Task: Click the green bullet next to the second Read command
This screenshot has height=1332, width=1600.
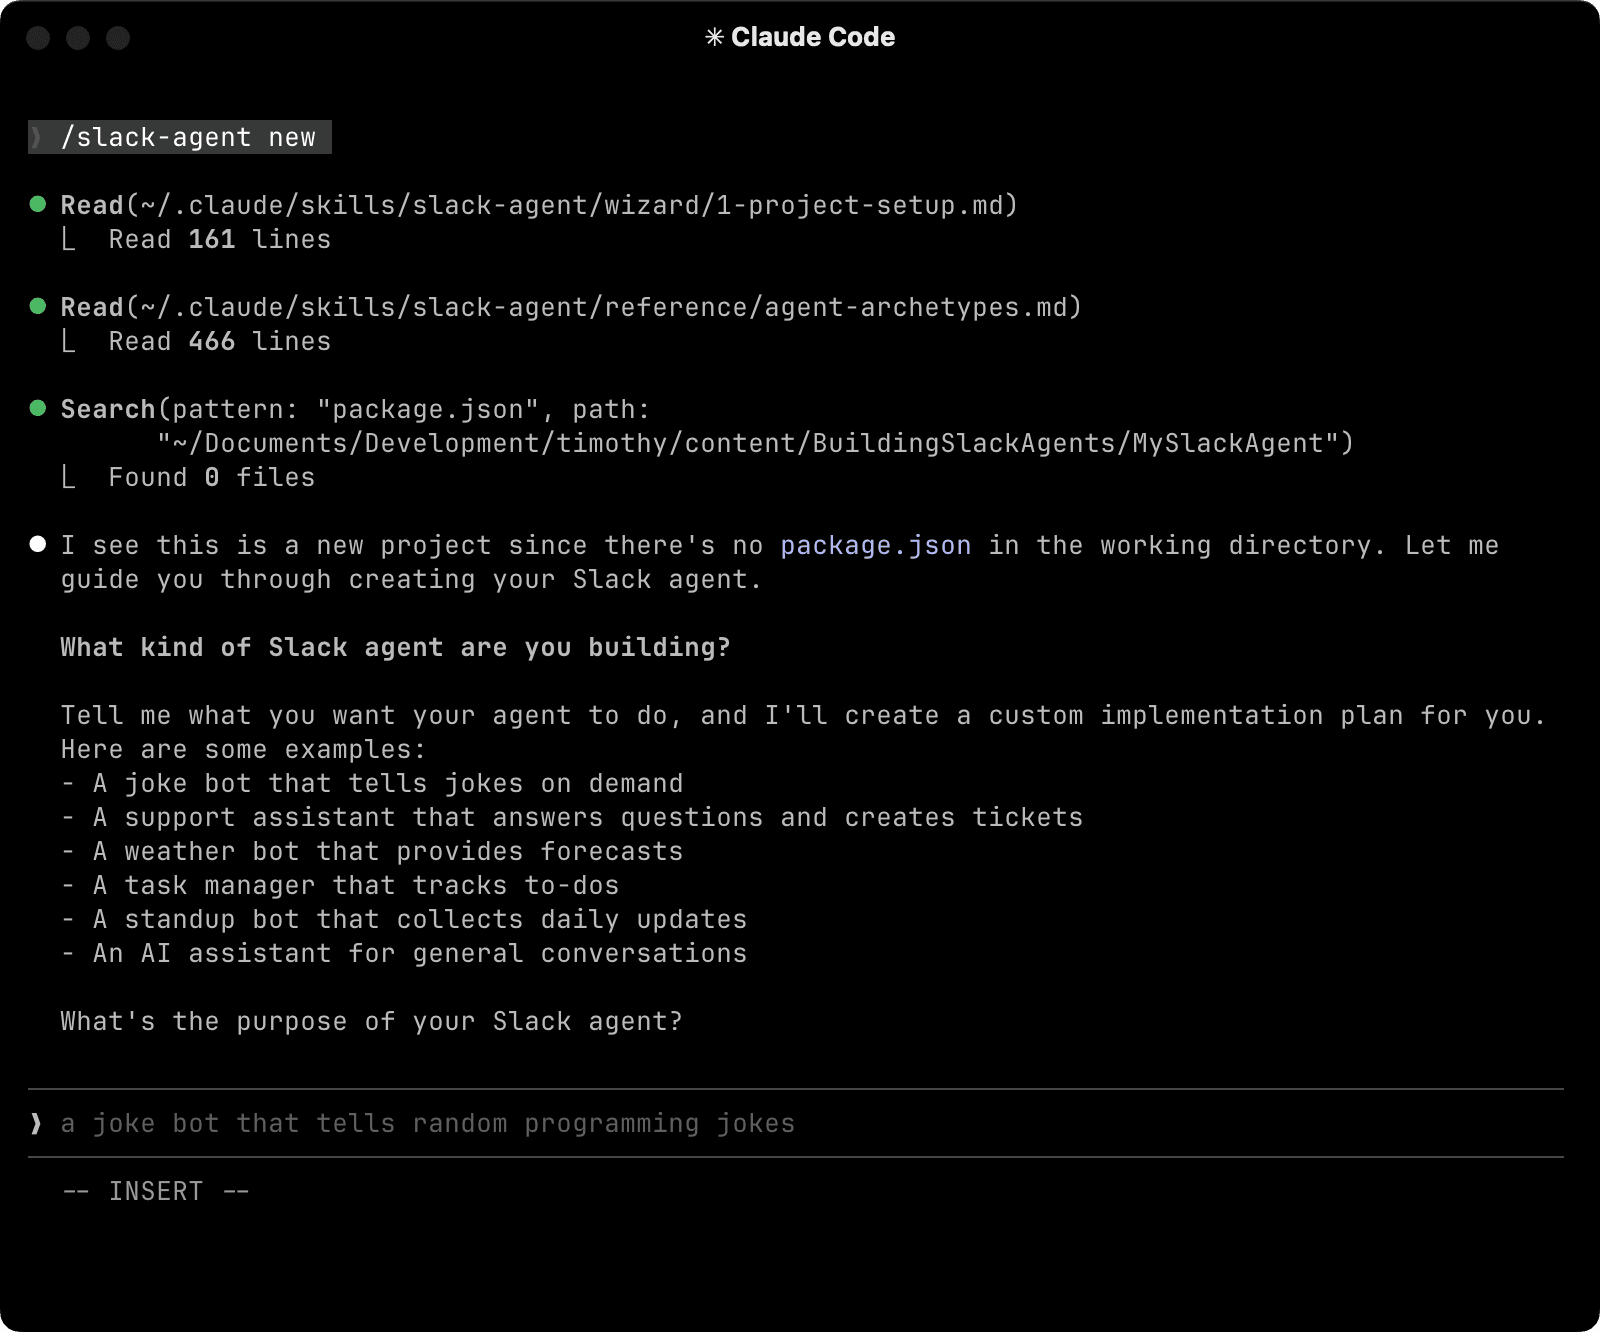Action: pyautogui.click(x=38, y=305)
